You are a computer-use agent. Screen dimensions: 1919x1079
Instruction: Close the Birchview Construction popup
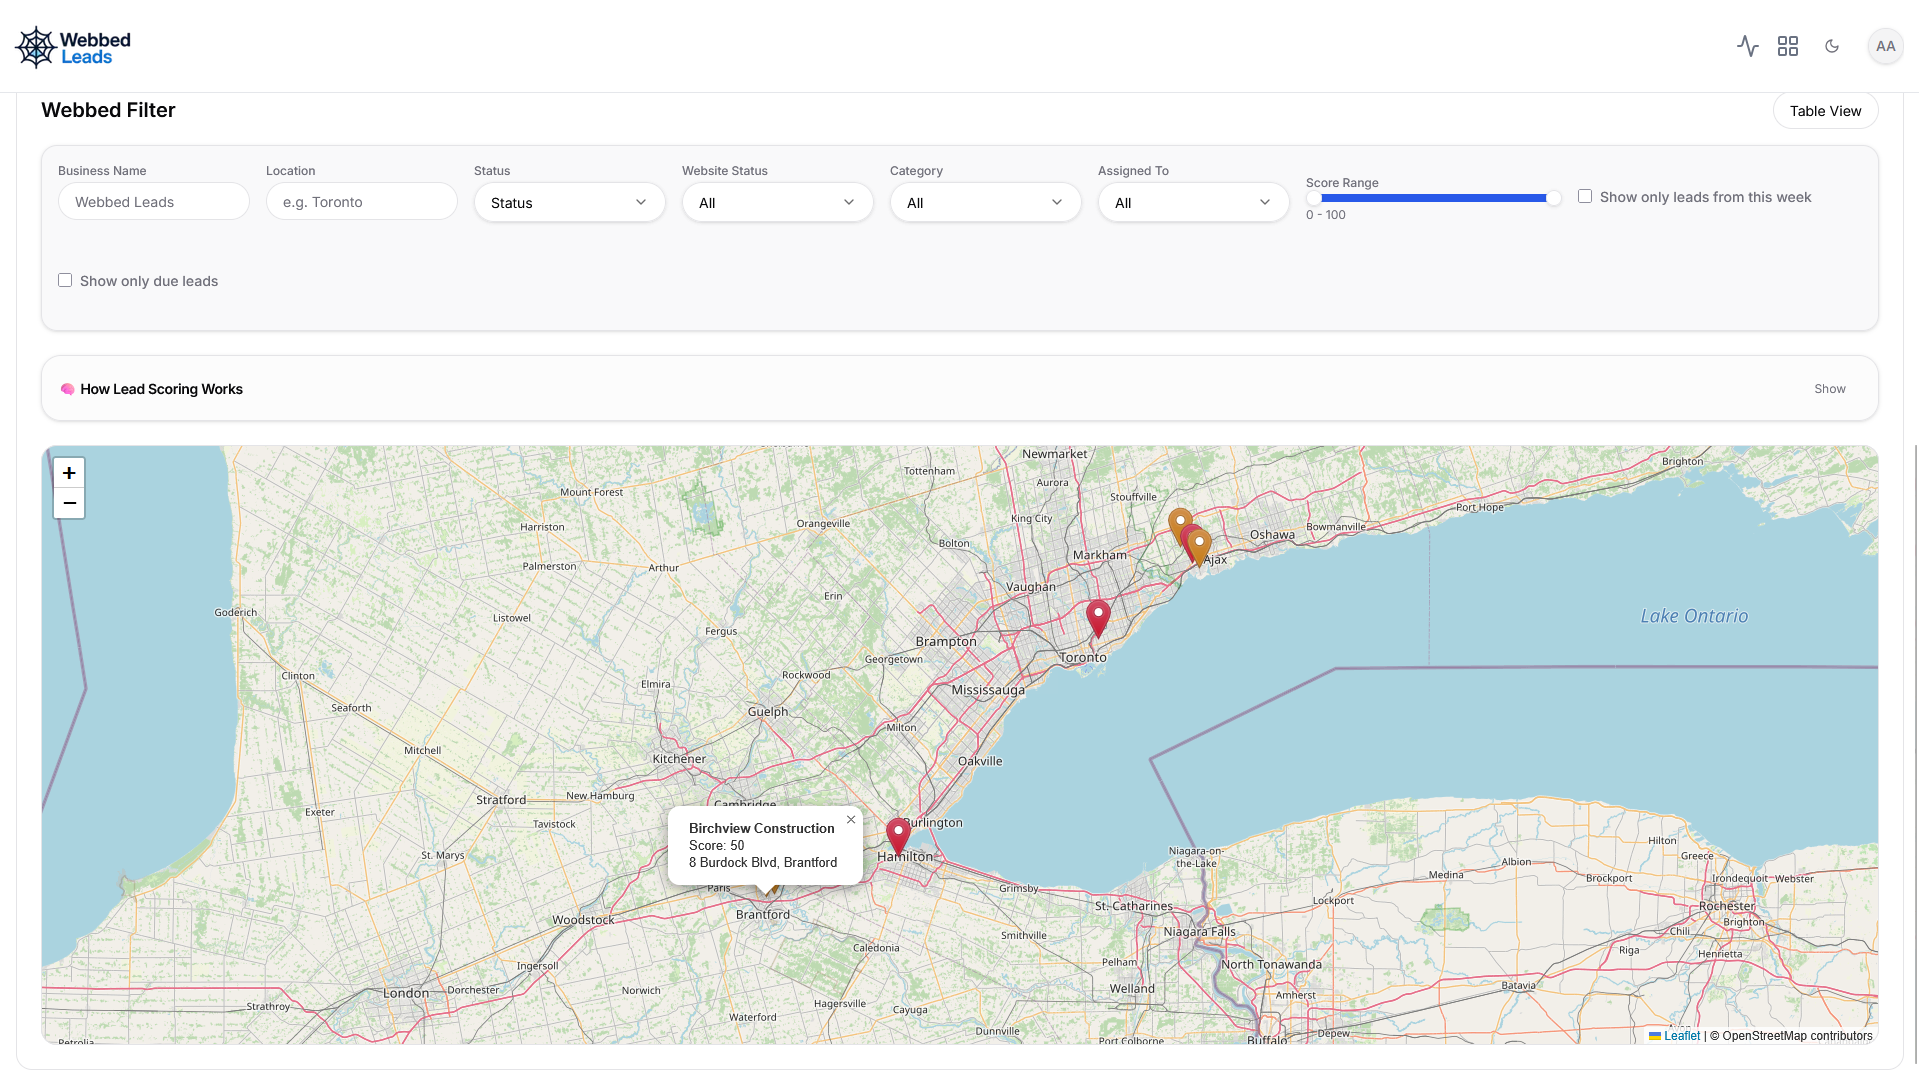coord(851,820)
